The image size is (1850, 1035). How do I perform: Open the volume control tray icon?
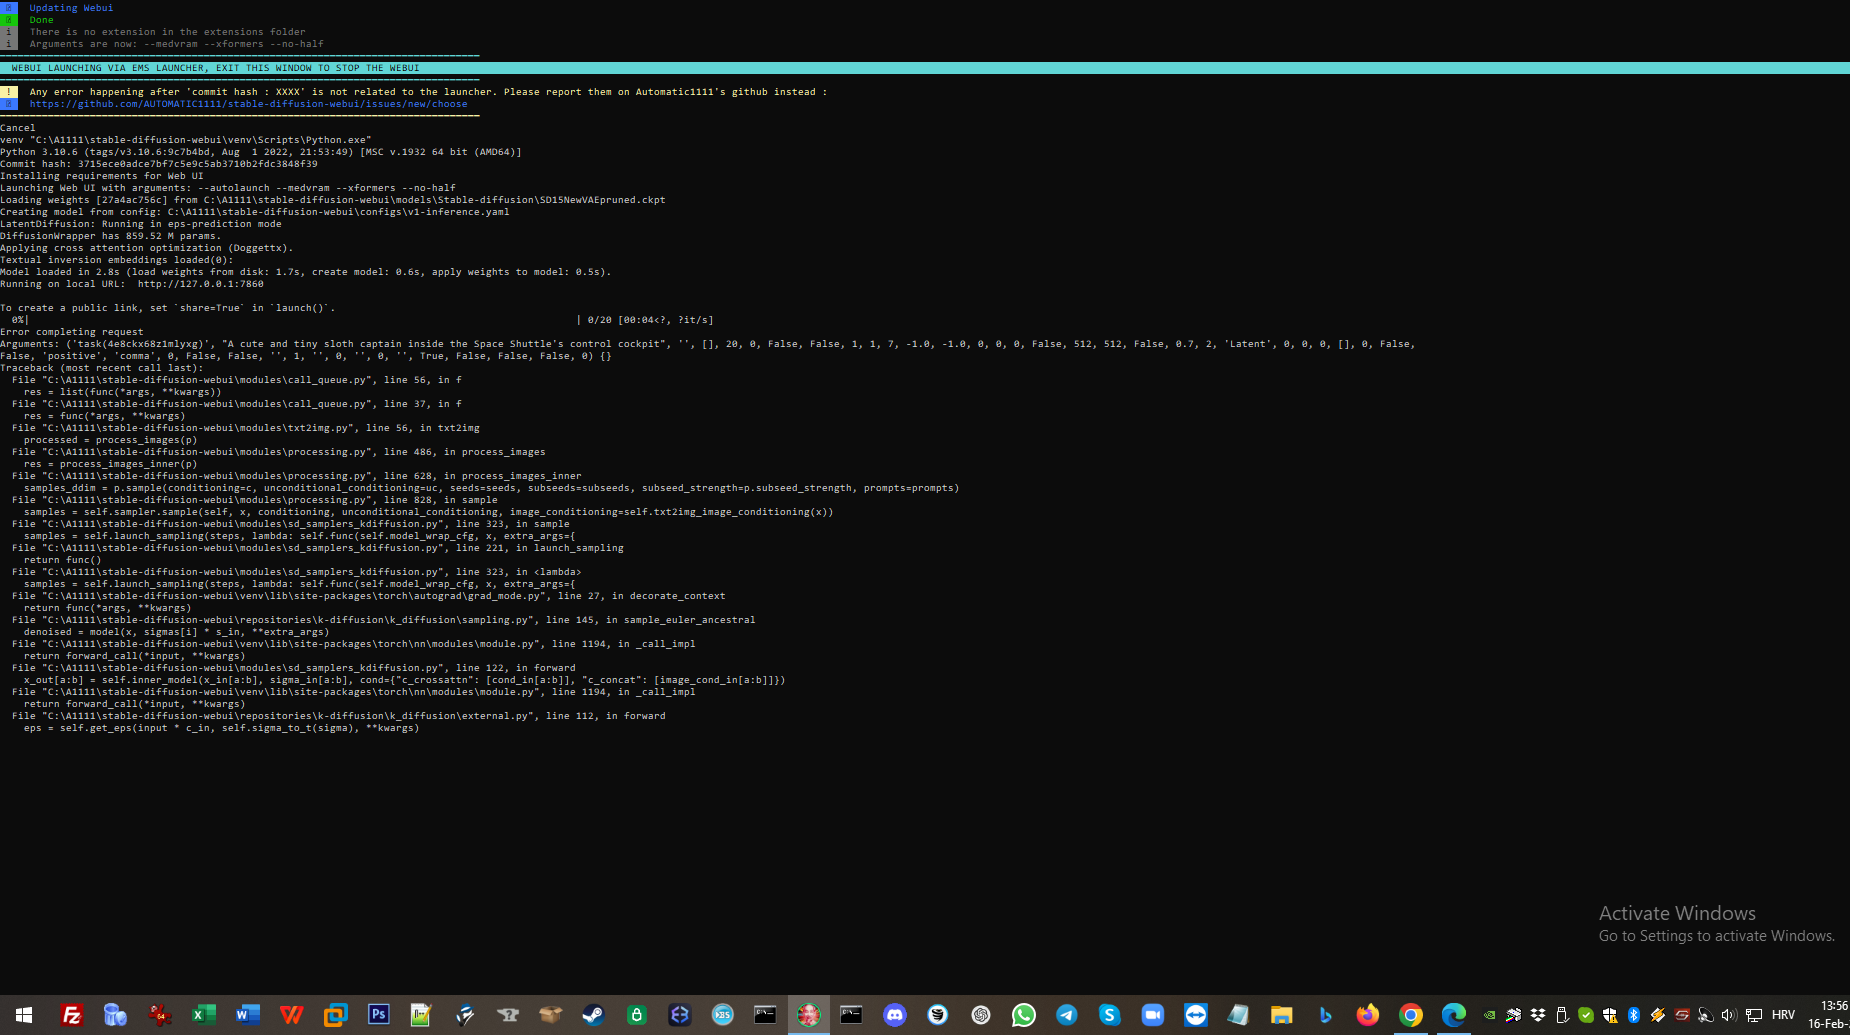pyautogui.click(x=1730, y=1015)
